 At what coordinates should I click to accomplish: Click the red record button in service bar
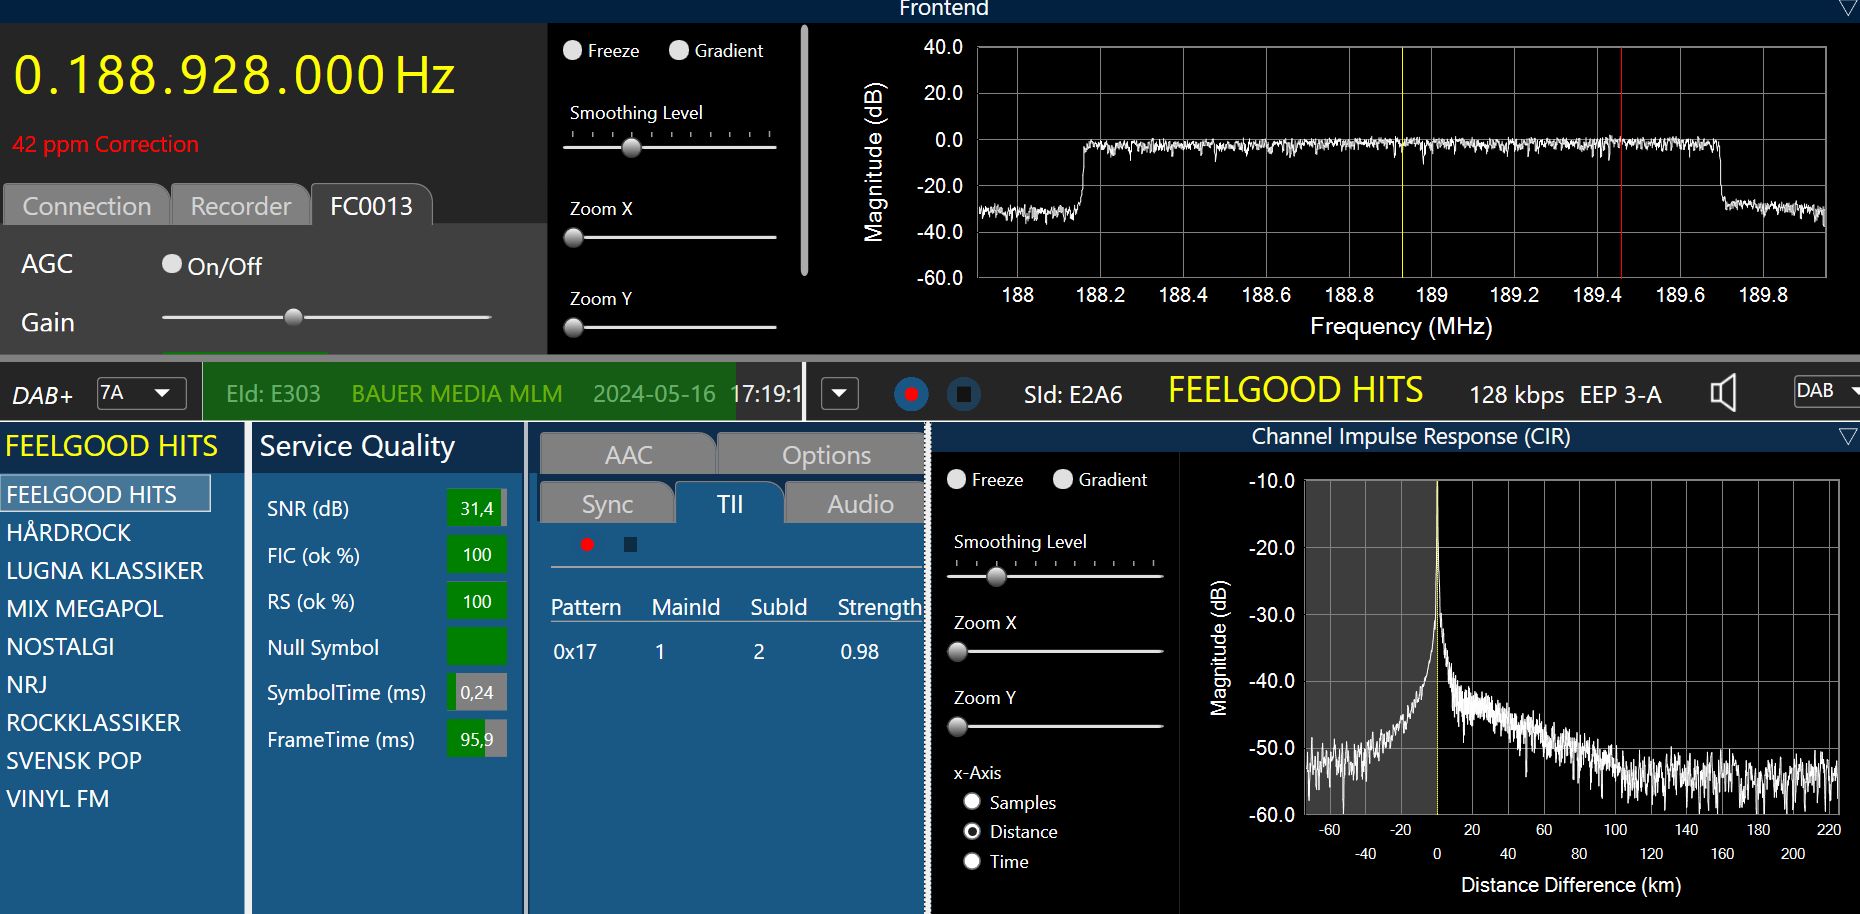click(910, 394)
